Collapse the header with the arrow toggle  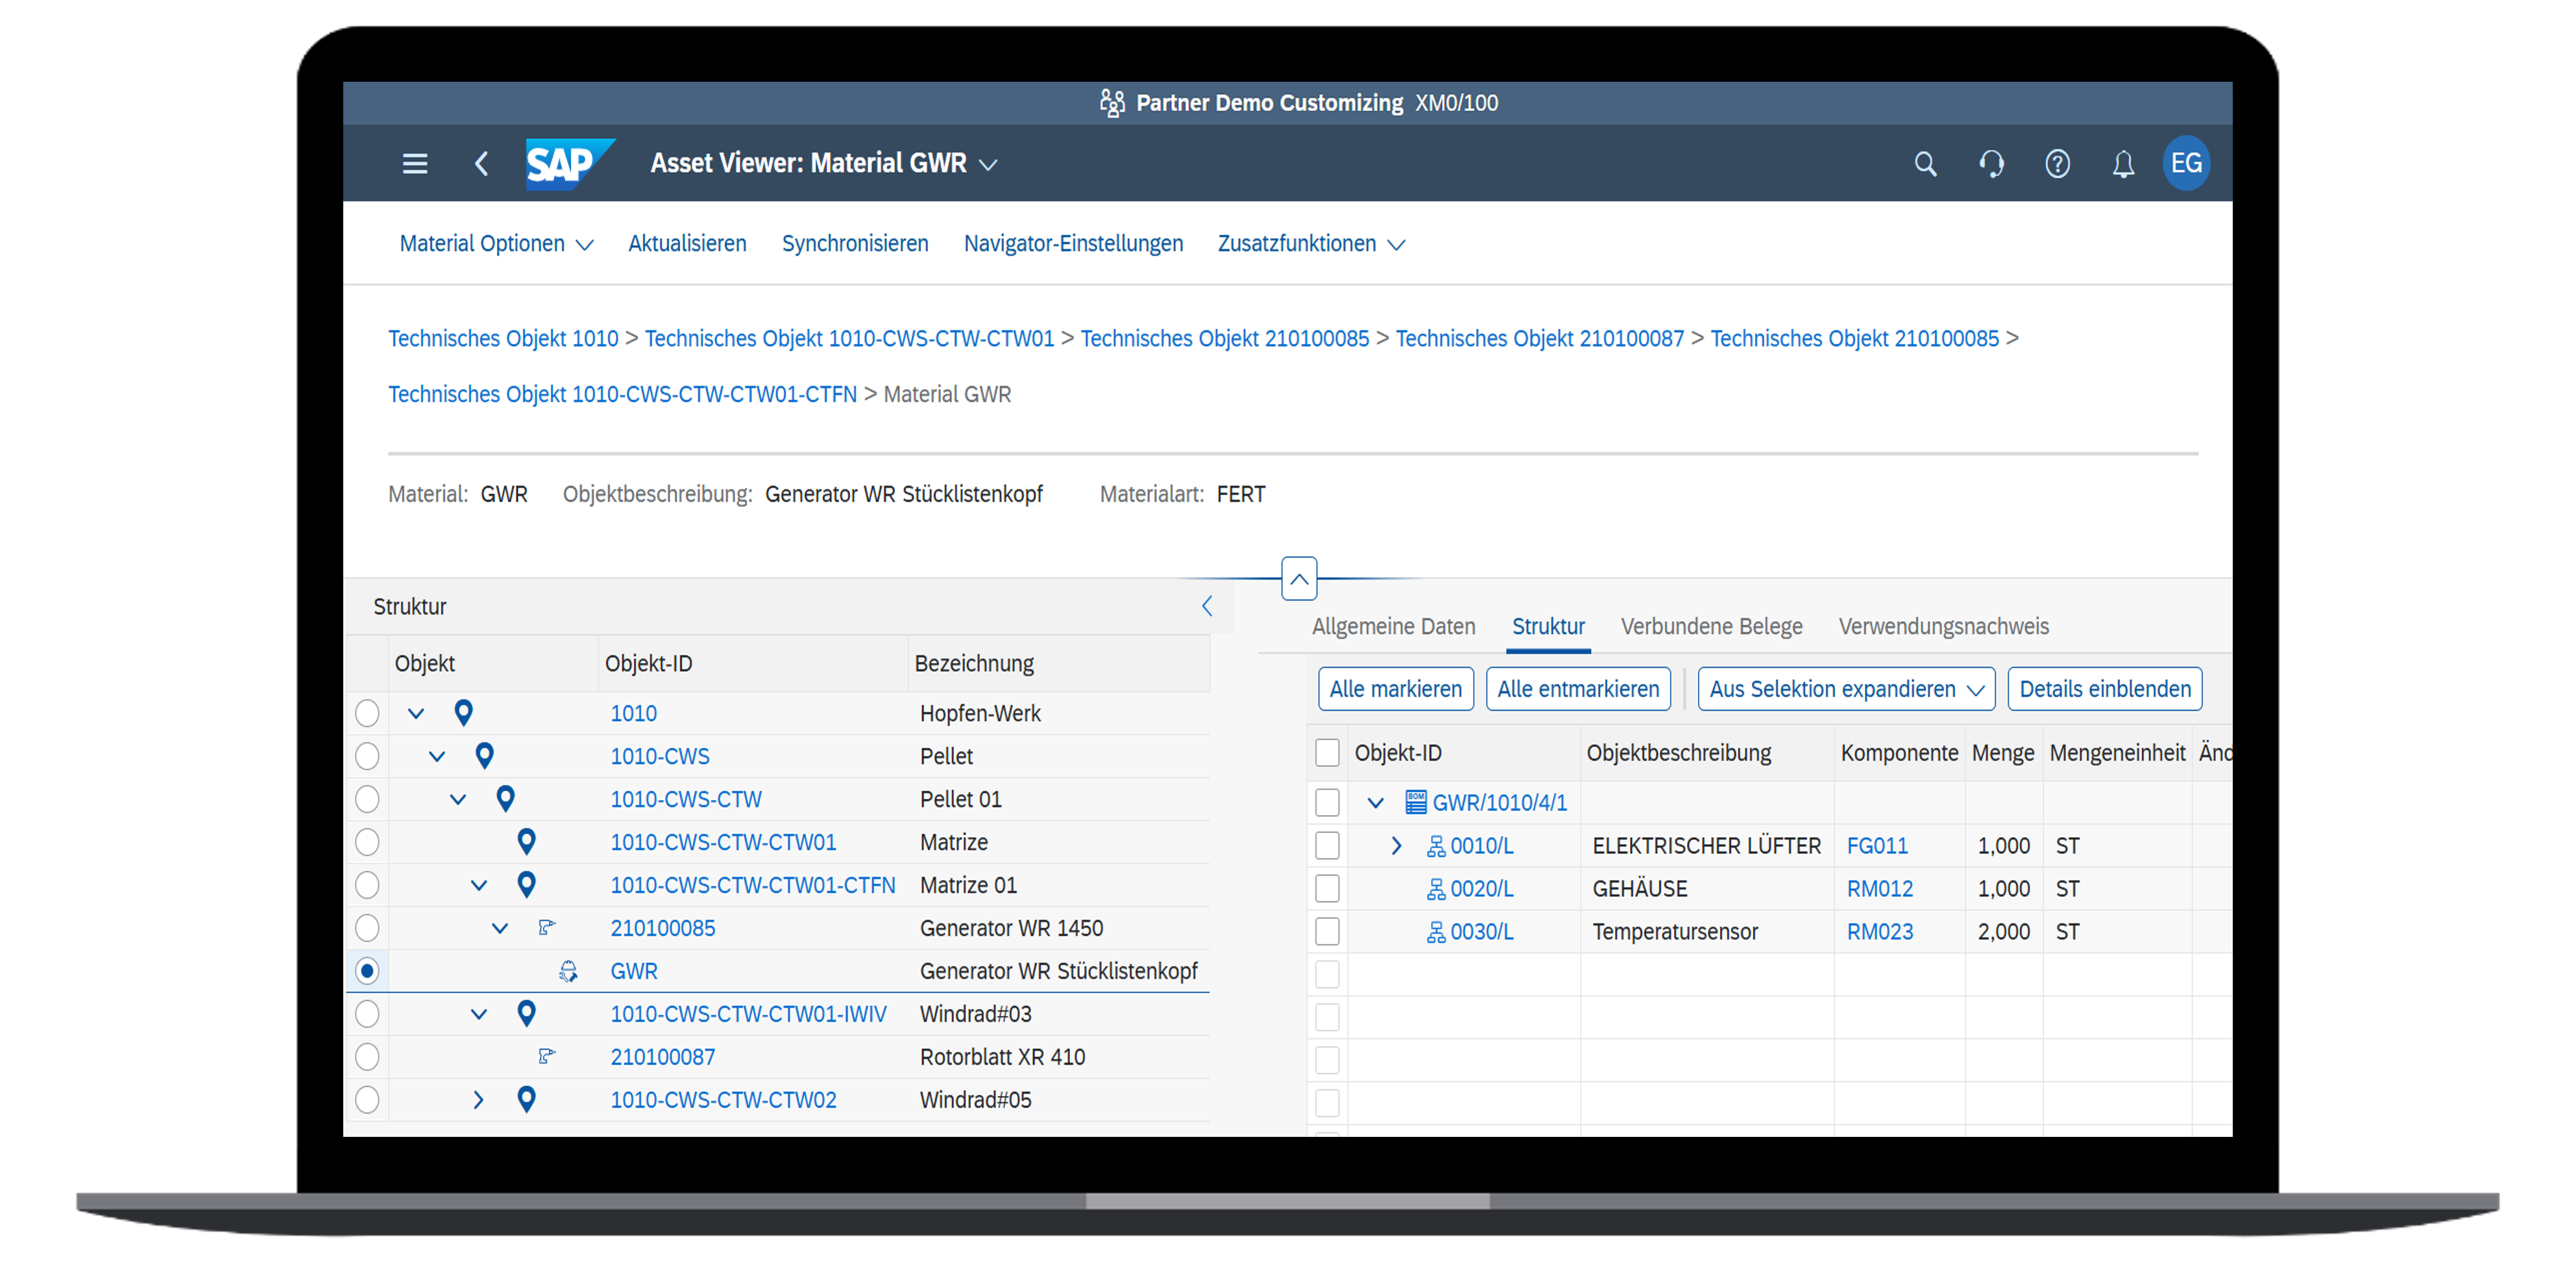(1298, 579)
